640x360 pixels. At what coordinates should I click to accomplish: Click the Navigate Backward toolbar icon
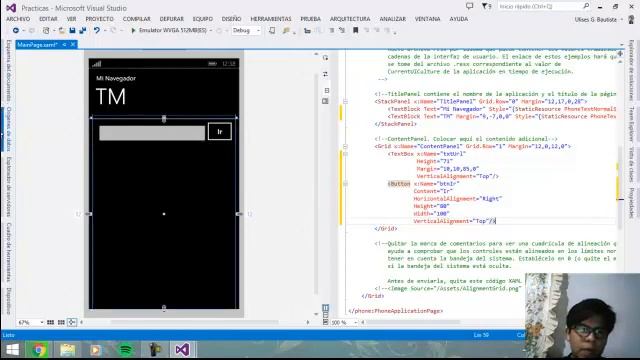click(x=16, y=30)
